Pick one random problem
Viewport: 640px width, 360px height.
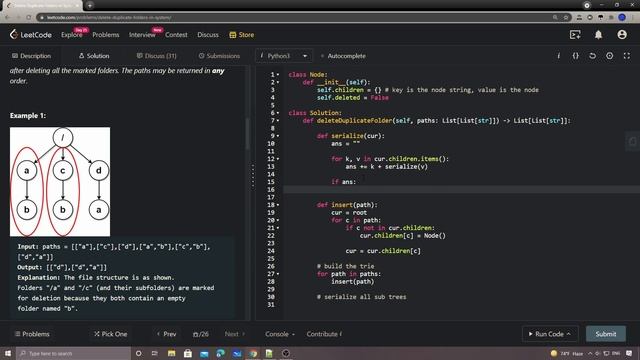[x=111, y=334]
